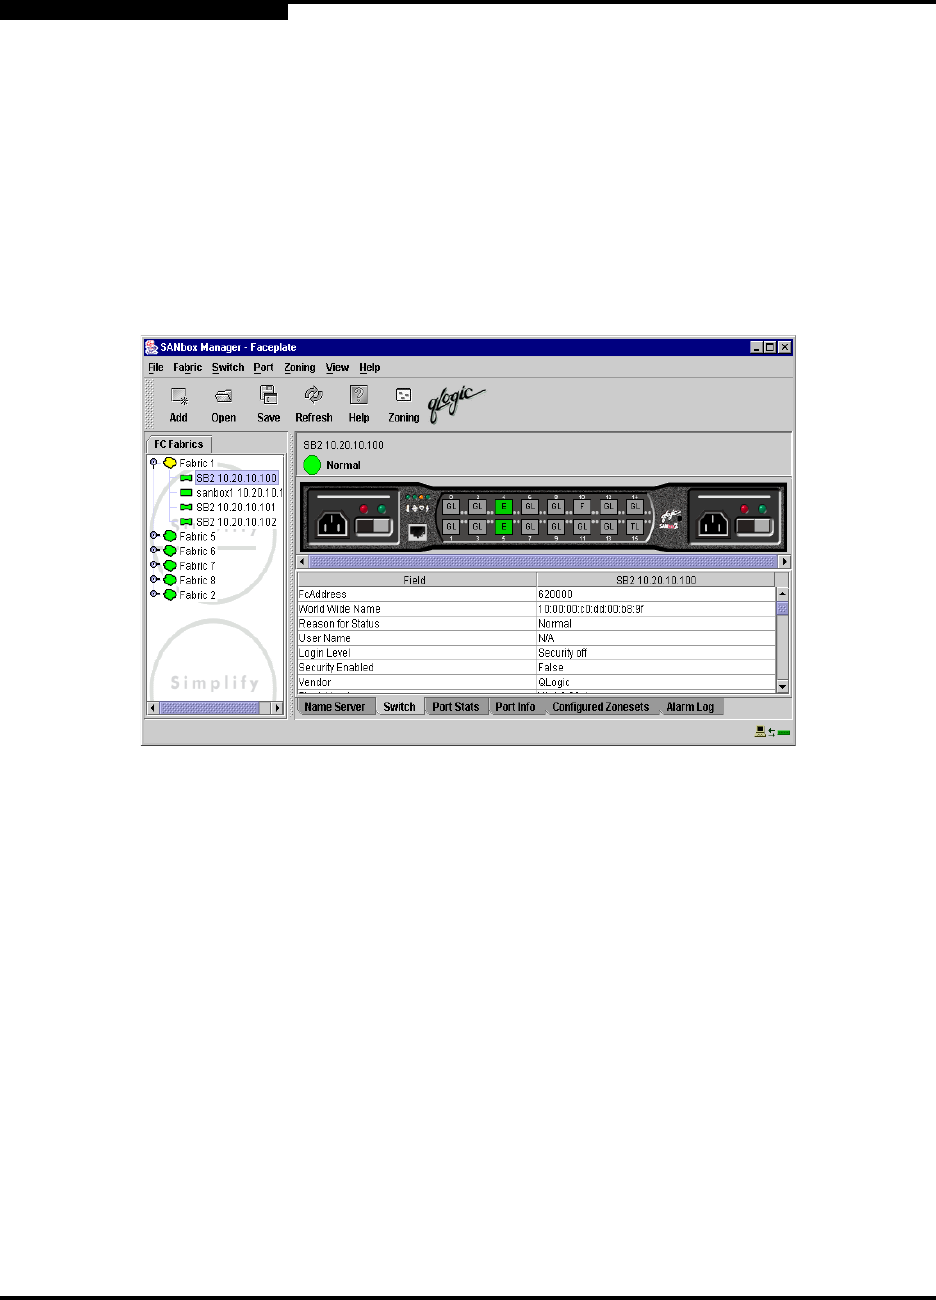Screen dimensions: 936x1300
Task: Select the FC Fabrics tab
Action: tap(178, 444)
